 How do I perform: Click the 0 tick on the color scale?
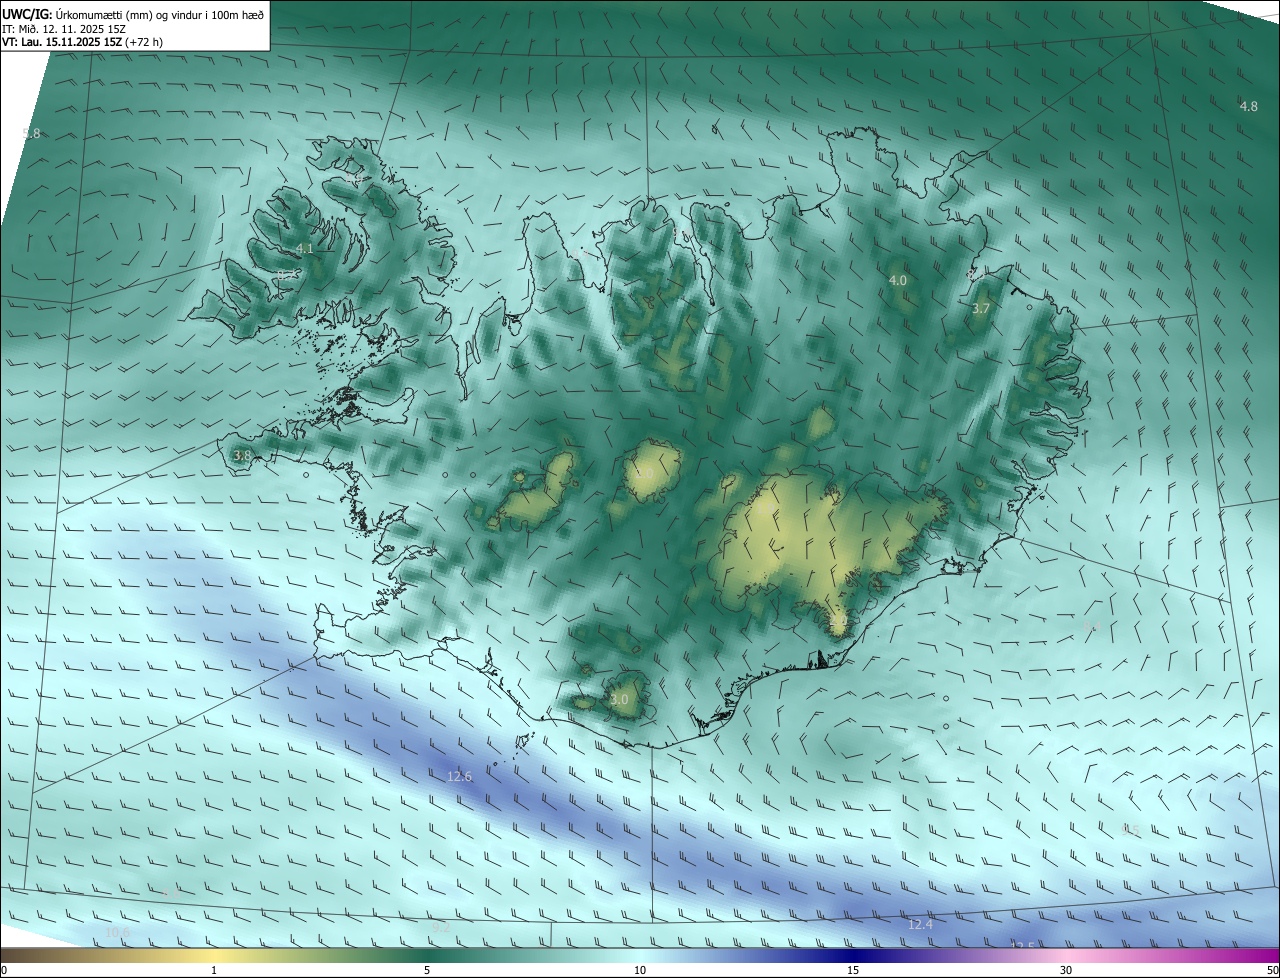click(4, 970)
